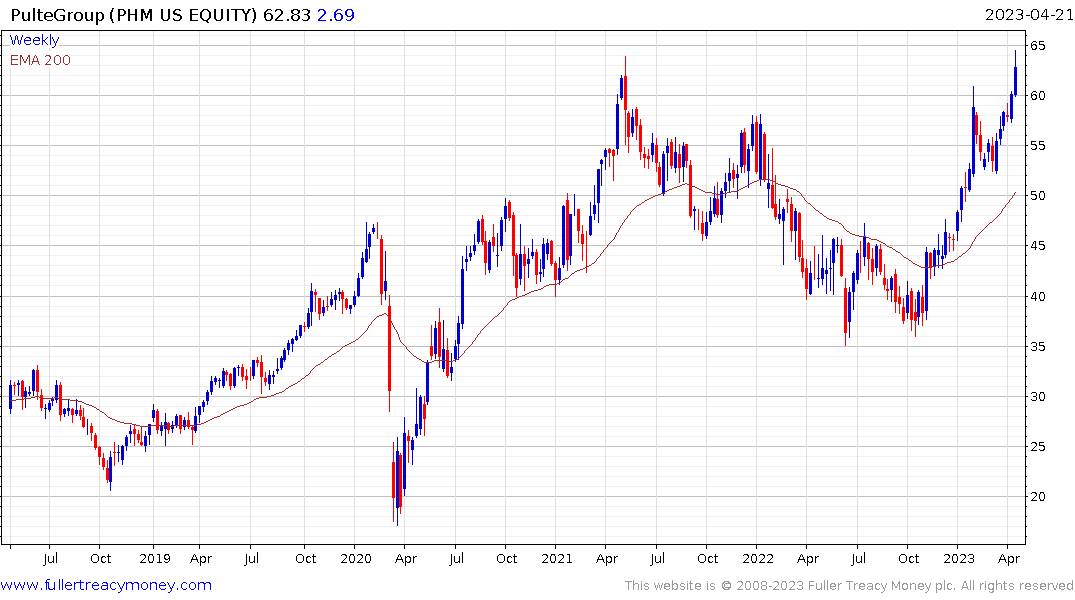1075x600 pixels.
Task: Click the 2020 time axis label
Action: coord(356,559)
